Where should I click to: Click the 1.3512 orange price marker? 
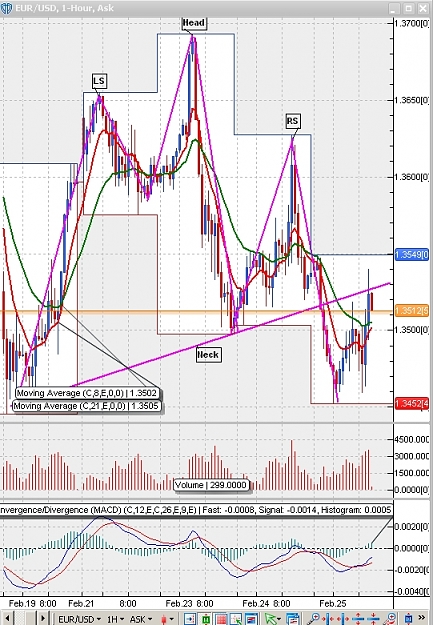pos(411,311)
